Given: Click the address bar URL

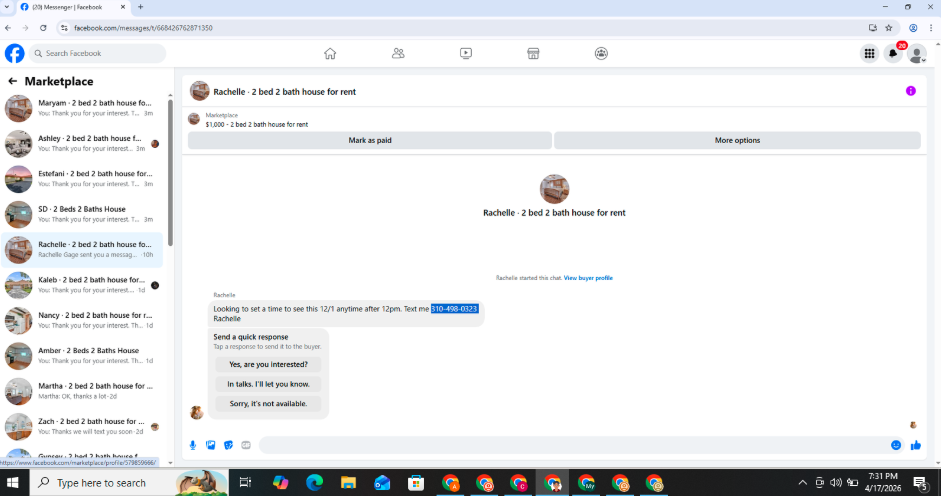Looking at the screenshot, I should coord(143,28).
